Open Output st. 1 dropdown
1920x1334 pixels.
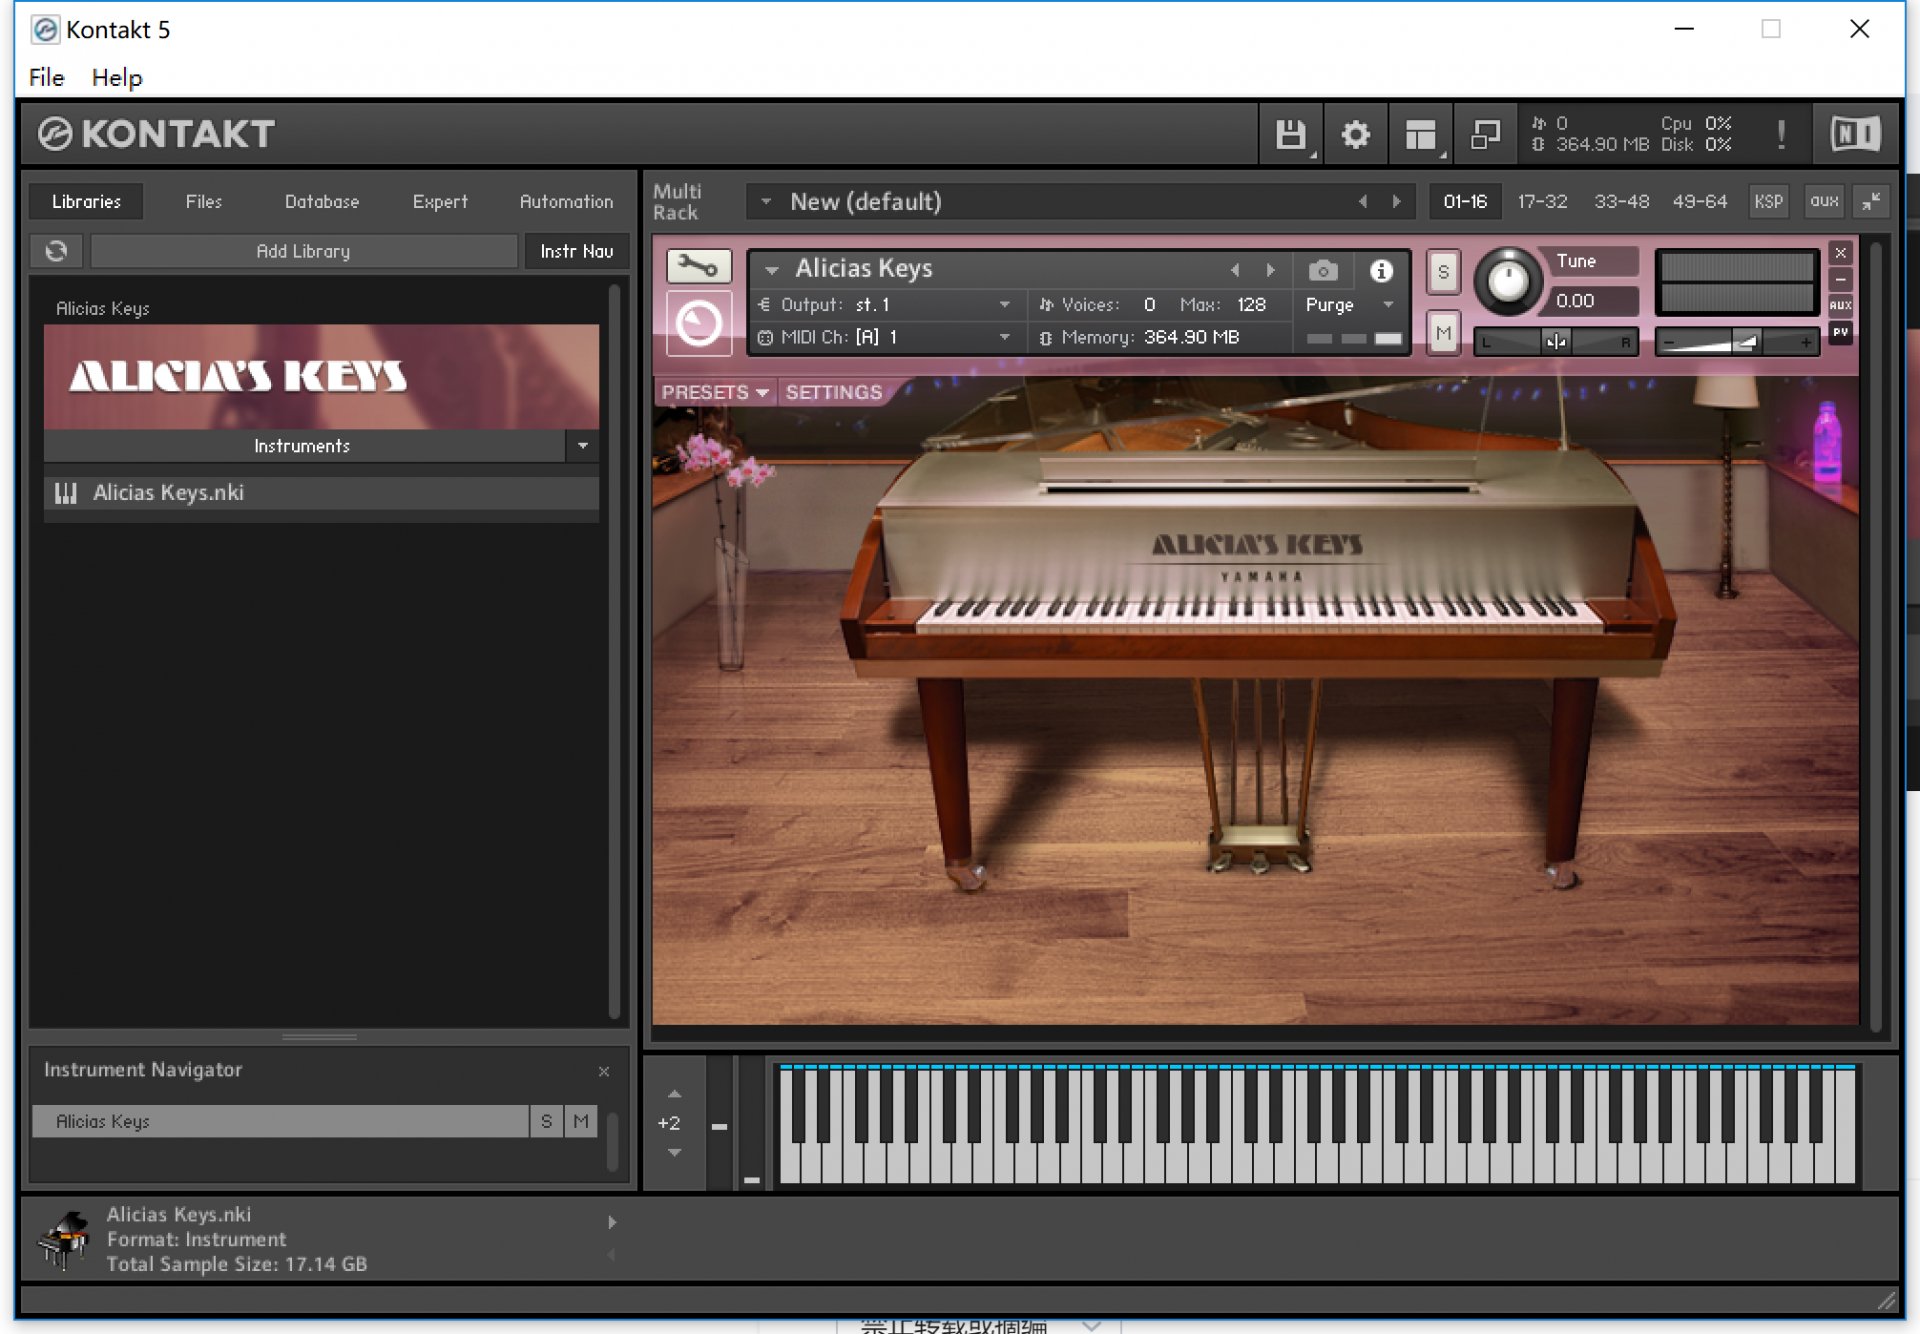click(x=1004, y=304)
